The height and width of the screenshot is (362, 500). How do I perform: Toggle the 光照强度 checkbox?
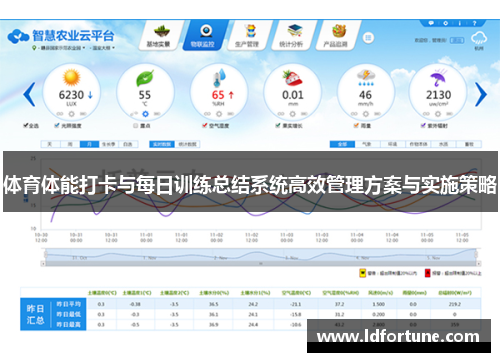point(57,125)
